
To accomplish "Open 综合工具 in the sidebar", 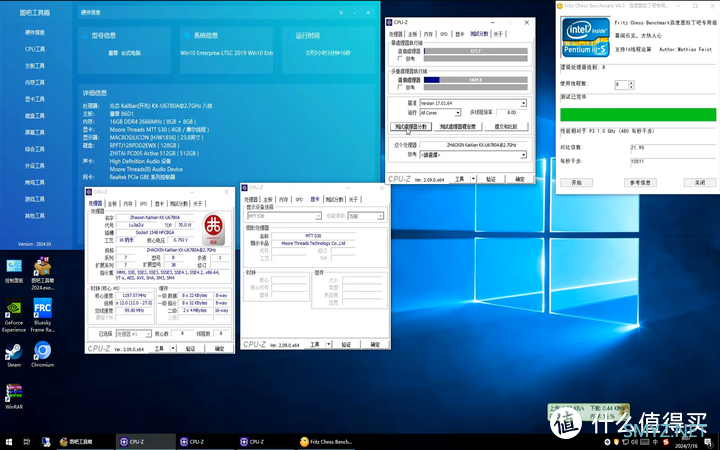I will [35, 149].
